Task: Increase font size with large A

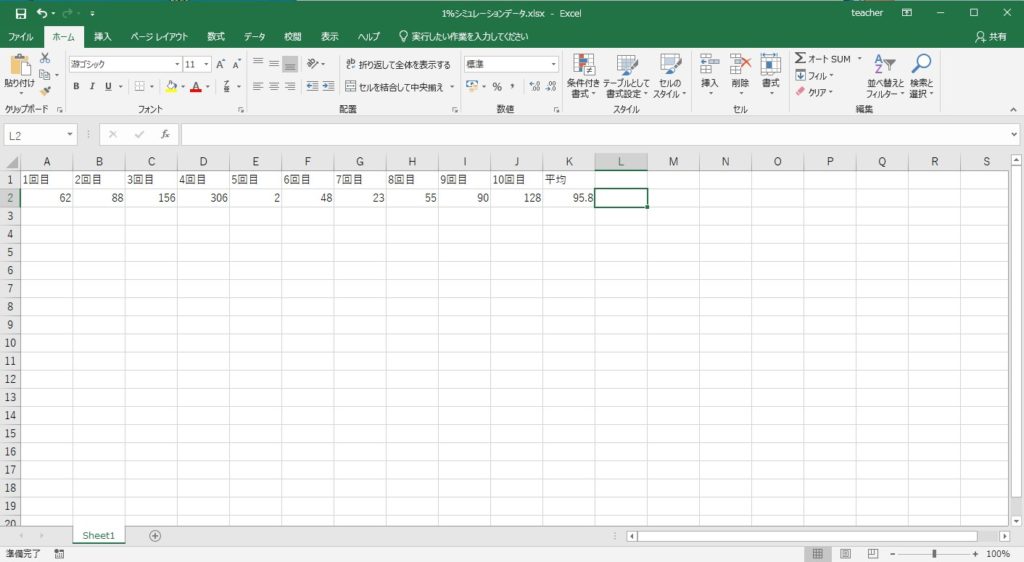Action: [x=221, y=64]
